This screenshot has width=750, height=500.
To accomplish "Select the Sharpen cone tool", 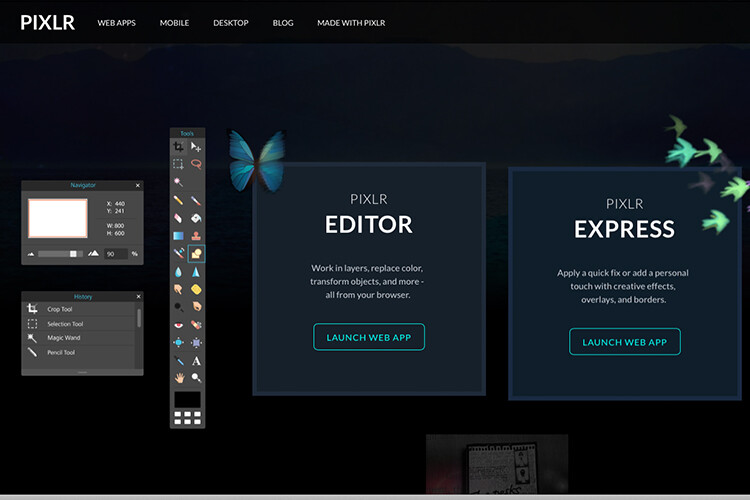I will (196, 272).
